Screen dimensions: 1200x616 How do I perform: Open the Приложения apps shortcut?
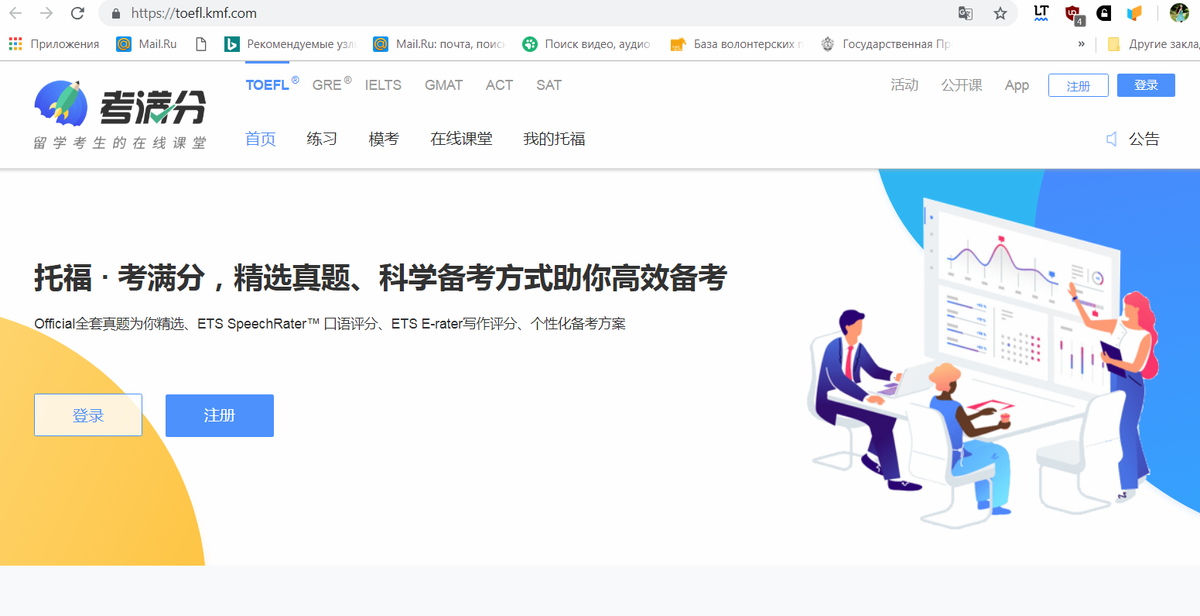click(x=54, y=44)
